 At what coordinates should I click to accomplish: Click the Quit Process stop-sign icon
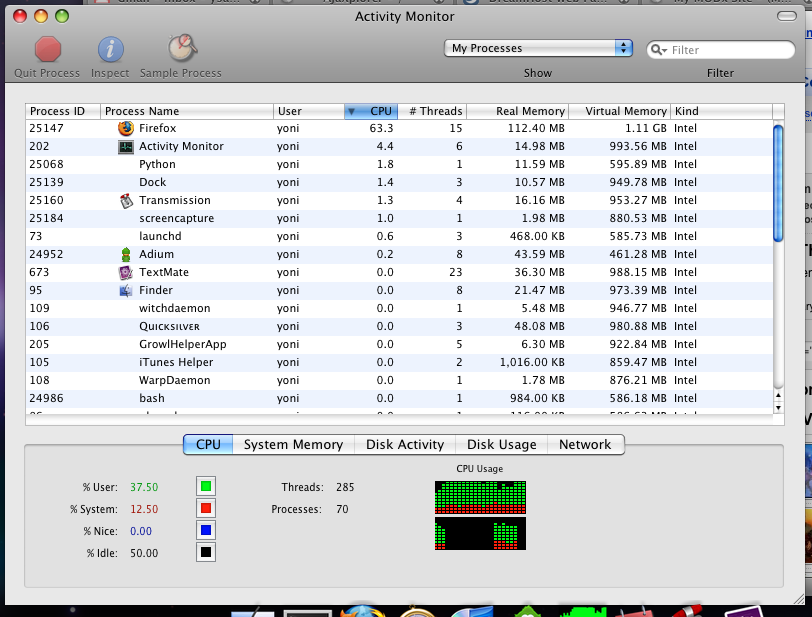(47, 49)
